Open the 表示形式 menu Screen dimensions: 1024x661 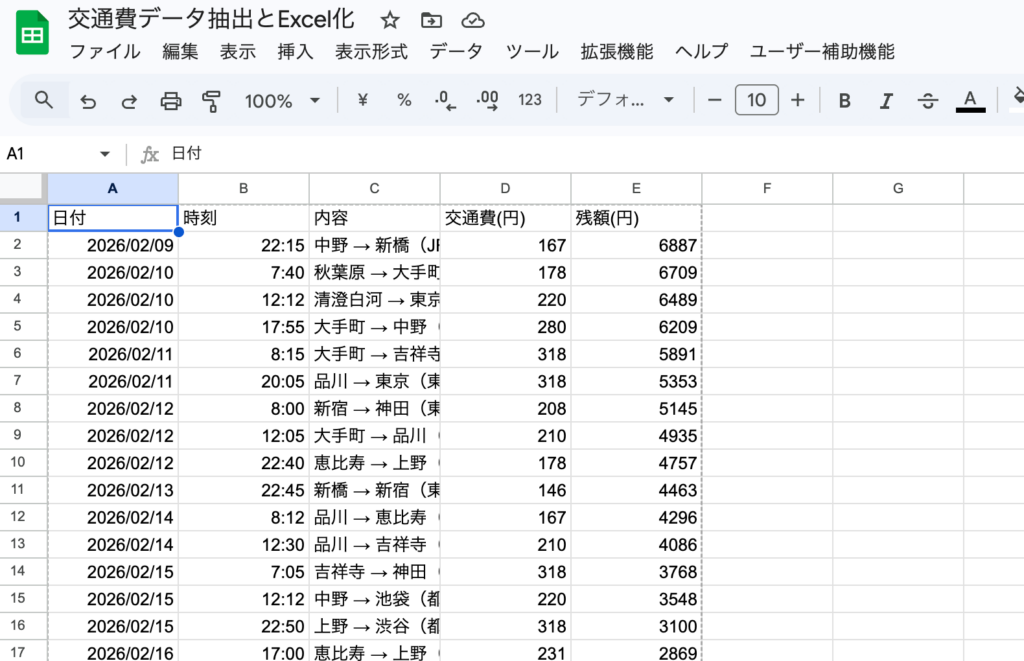pyautogui.click(x=371, y=52)
